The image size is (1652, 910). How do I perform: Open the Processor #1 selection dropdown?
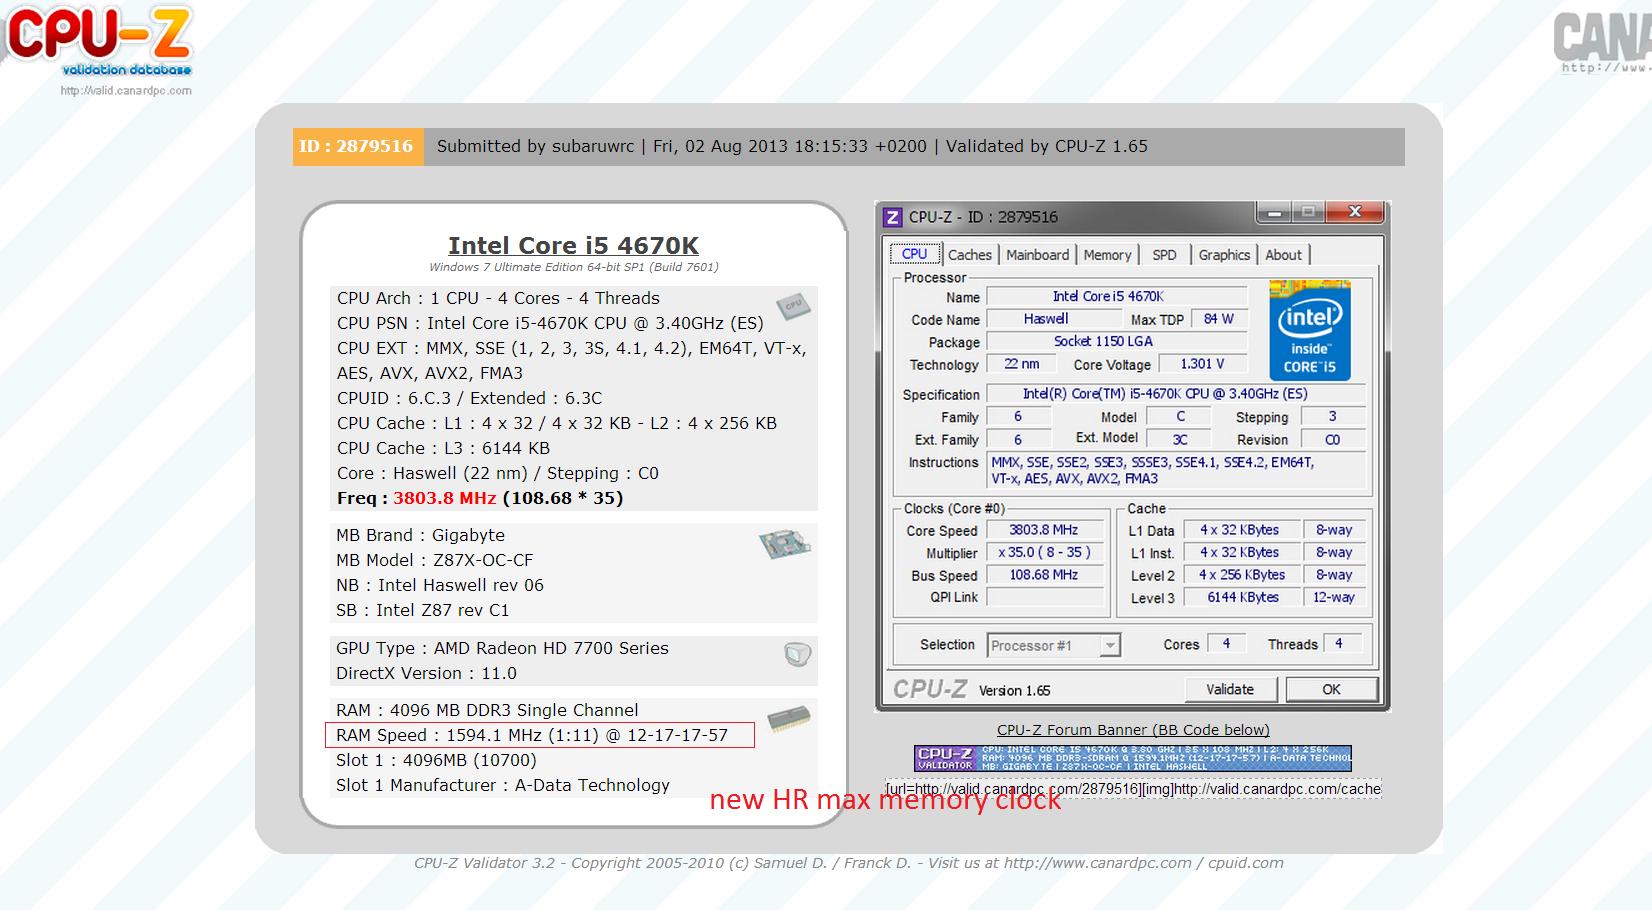click(1054, 646)
